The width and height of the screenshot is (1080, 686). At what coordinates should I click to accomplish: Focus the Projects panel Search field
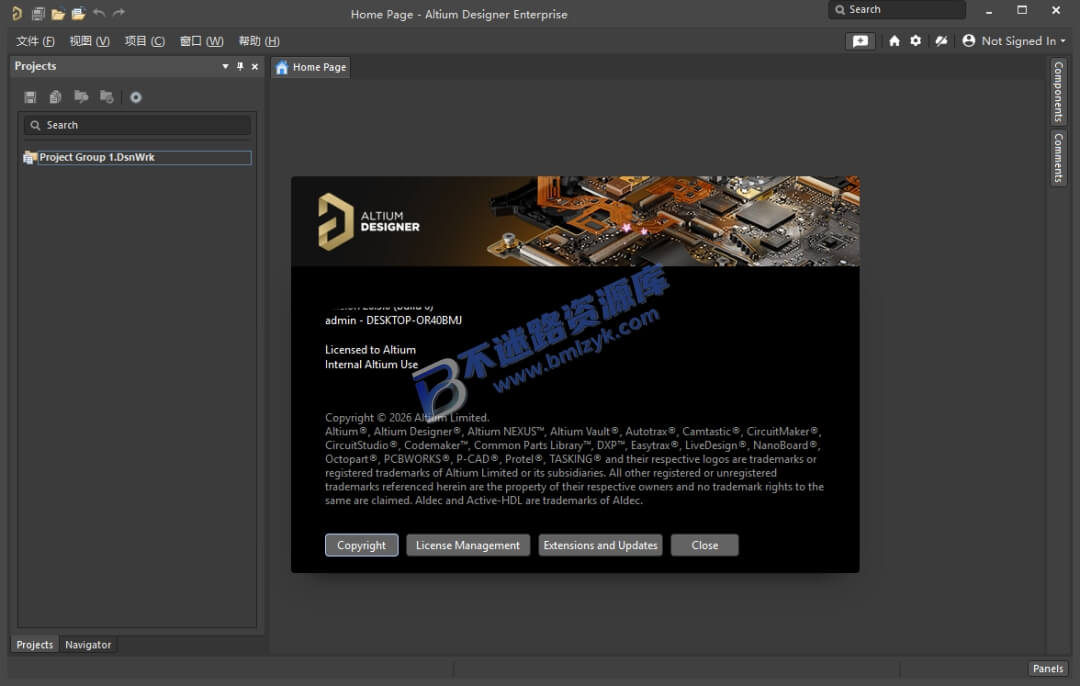tap(138, 125)
